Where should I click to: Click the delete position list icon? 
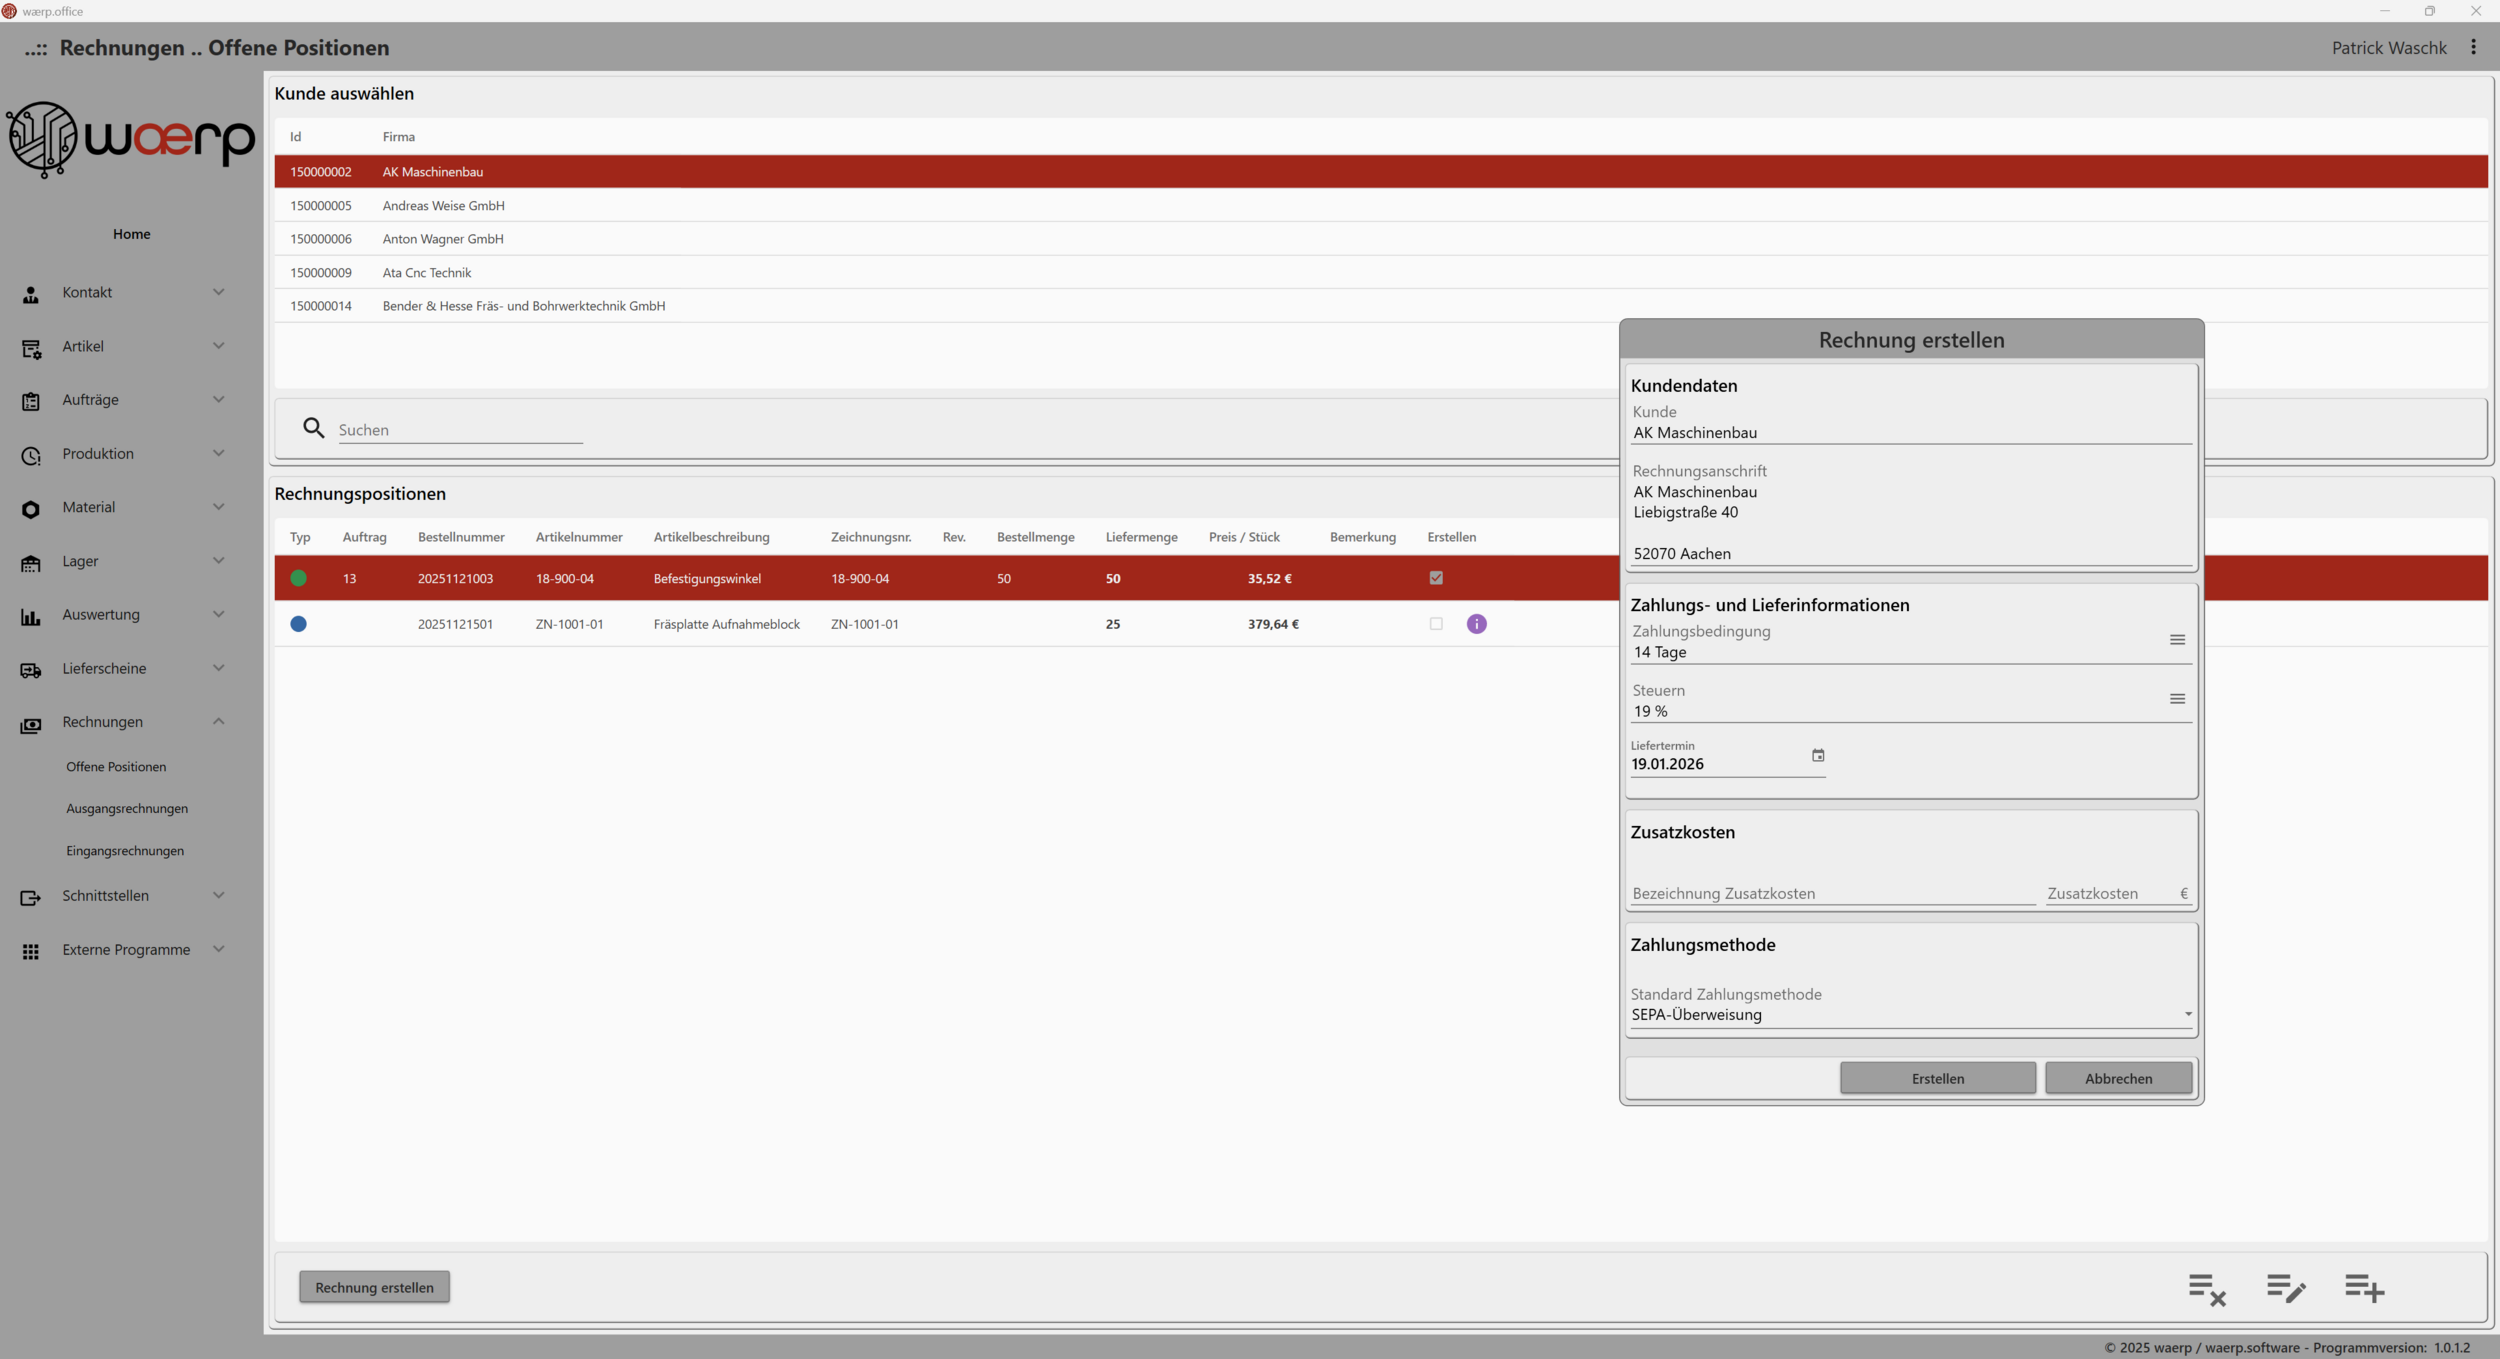pos(2206,1288)
